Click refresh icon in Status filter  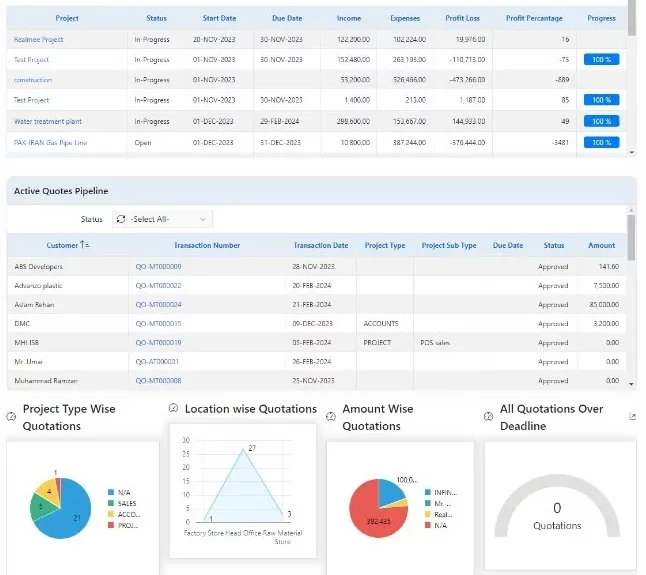(121, 219)
